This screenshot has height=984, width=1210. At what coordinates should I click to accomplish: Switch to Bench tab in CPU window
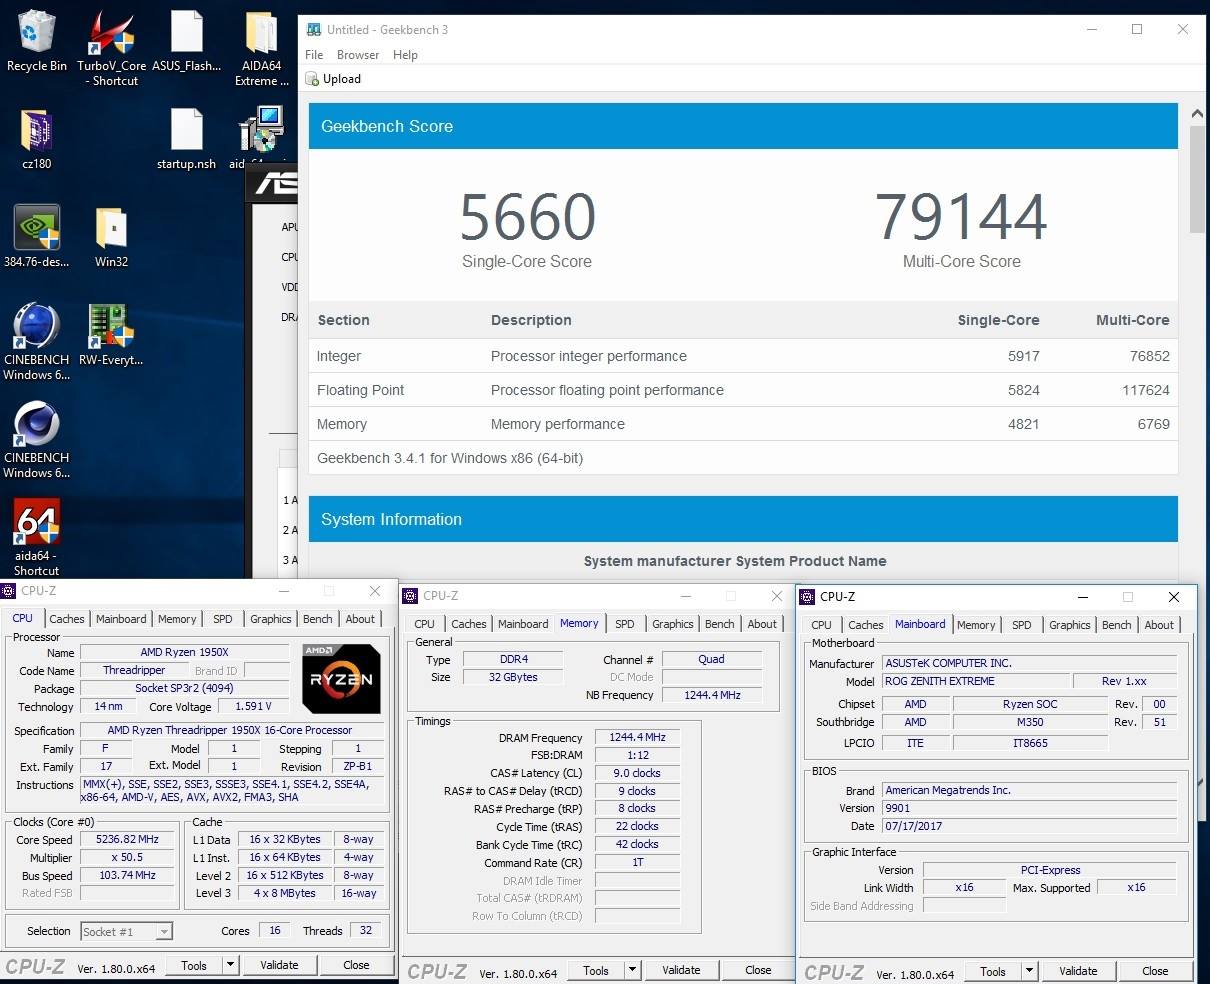[318, 619]
